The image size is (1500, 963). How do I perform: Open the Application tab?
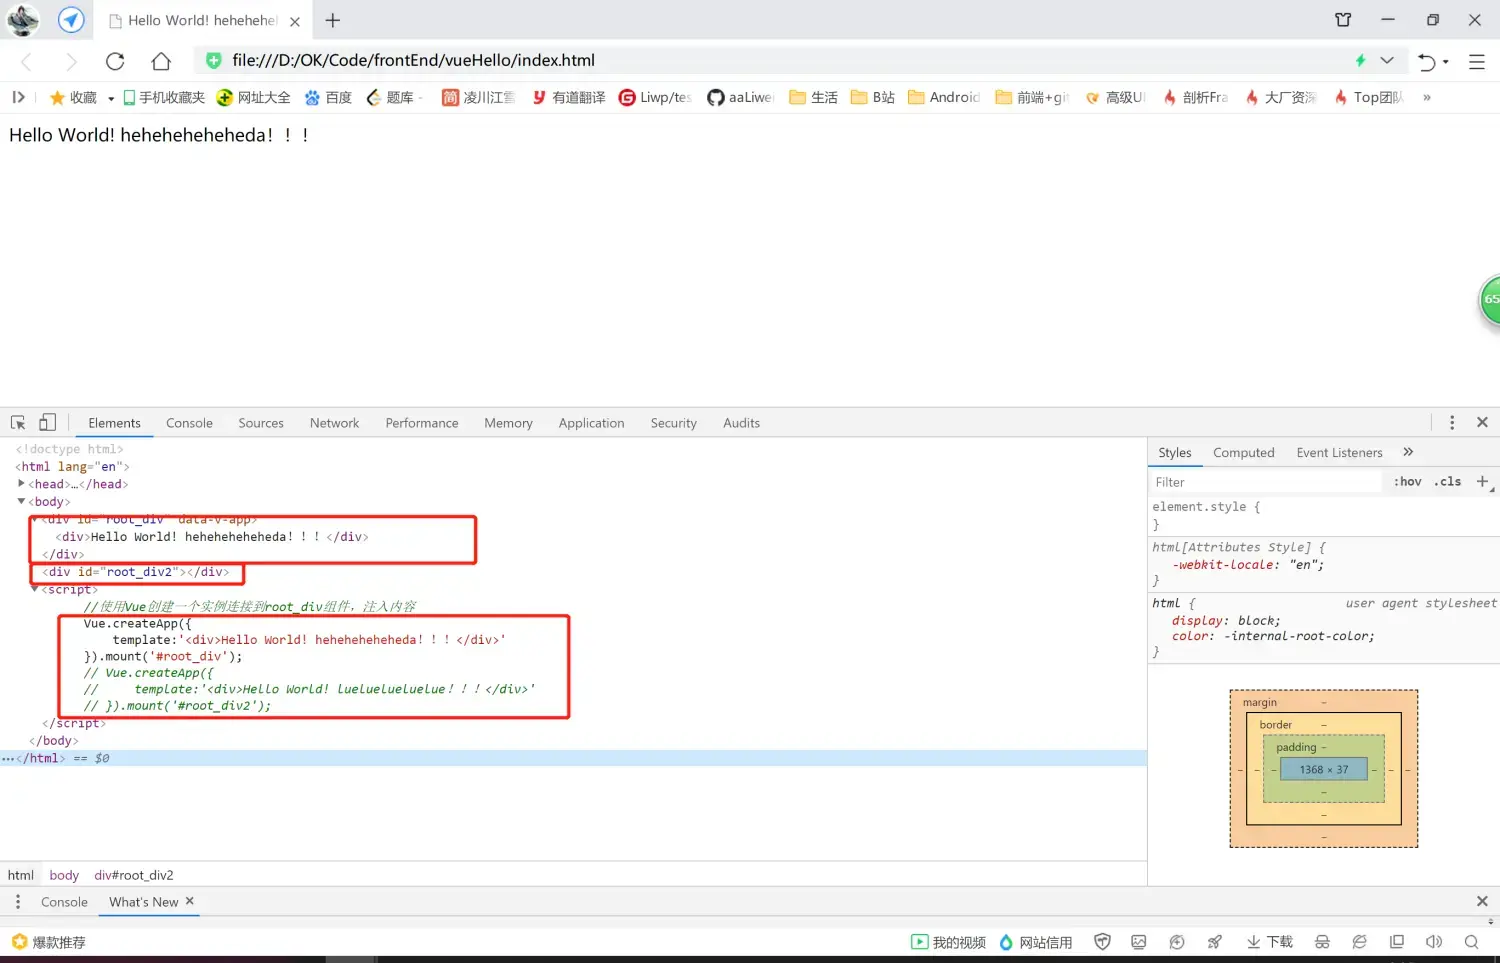[591, 423]
